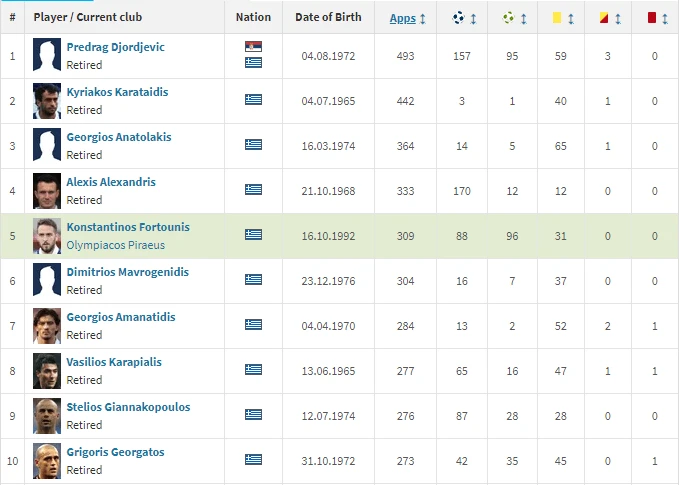Click Greece flag in Konstantinos Fortounis row
This screenshot has width=679, height=485.
click(x=253, y=234)
